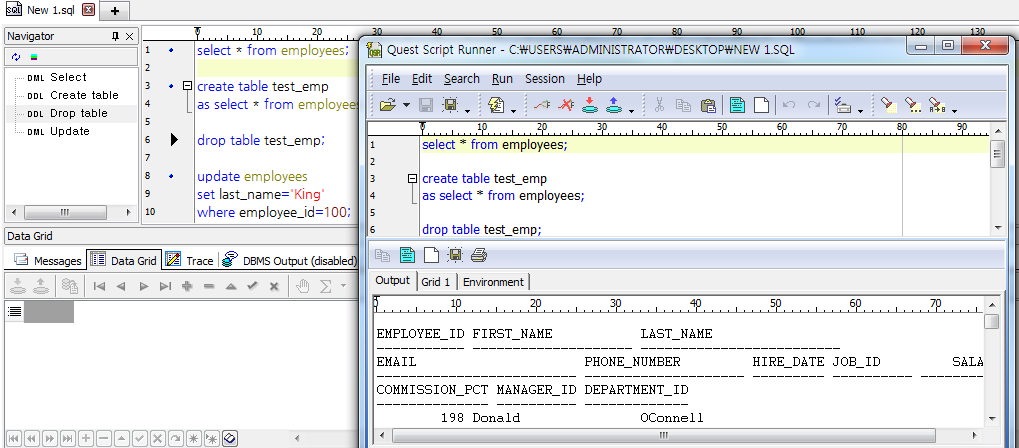
Task: Select Drop table in Navigator
Action: [x=78, y=113]
